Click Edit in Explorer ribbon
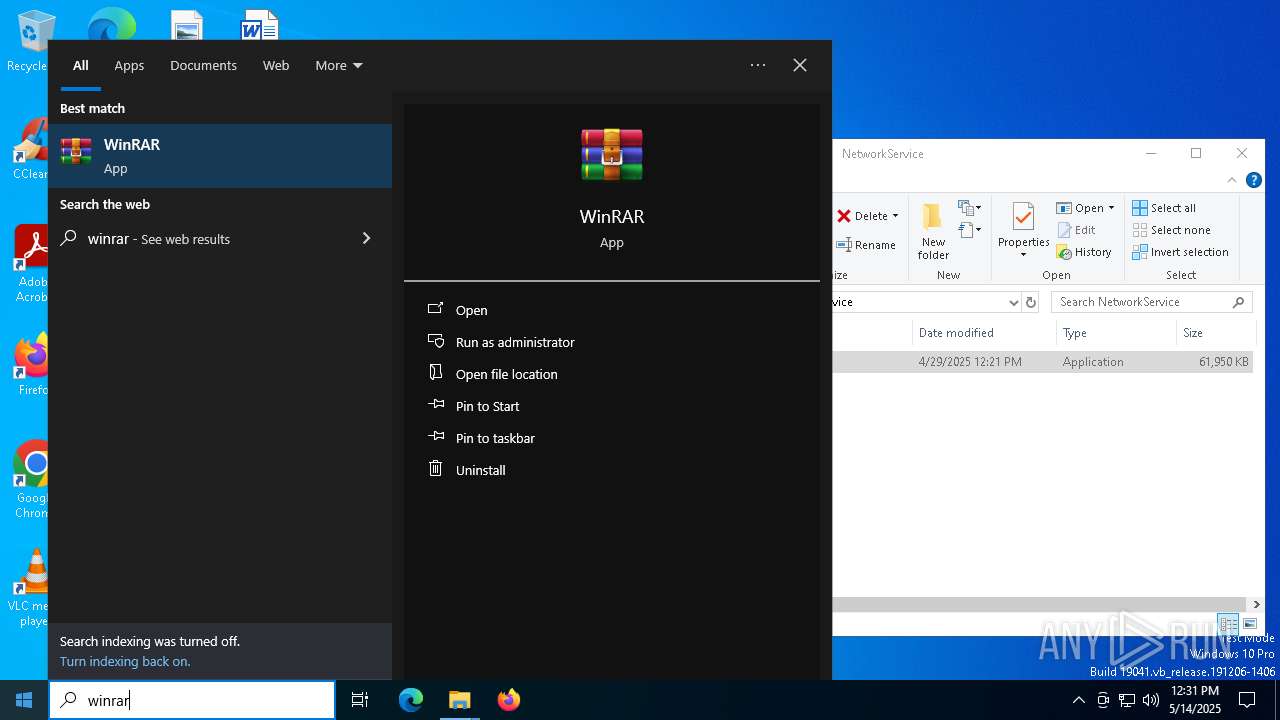Viewport: 1280px width, 720px height. click(1077, 230)
